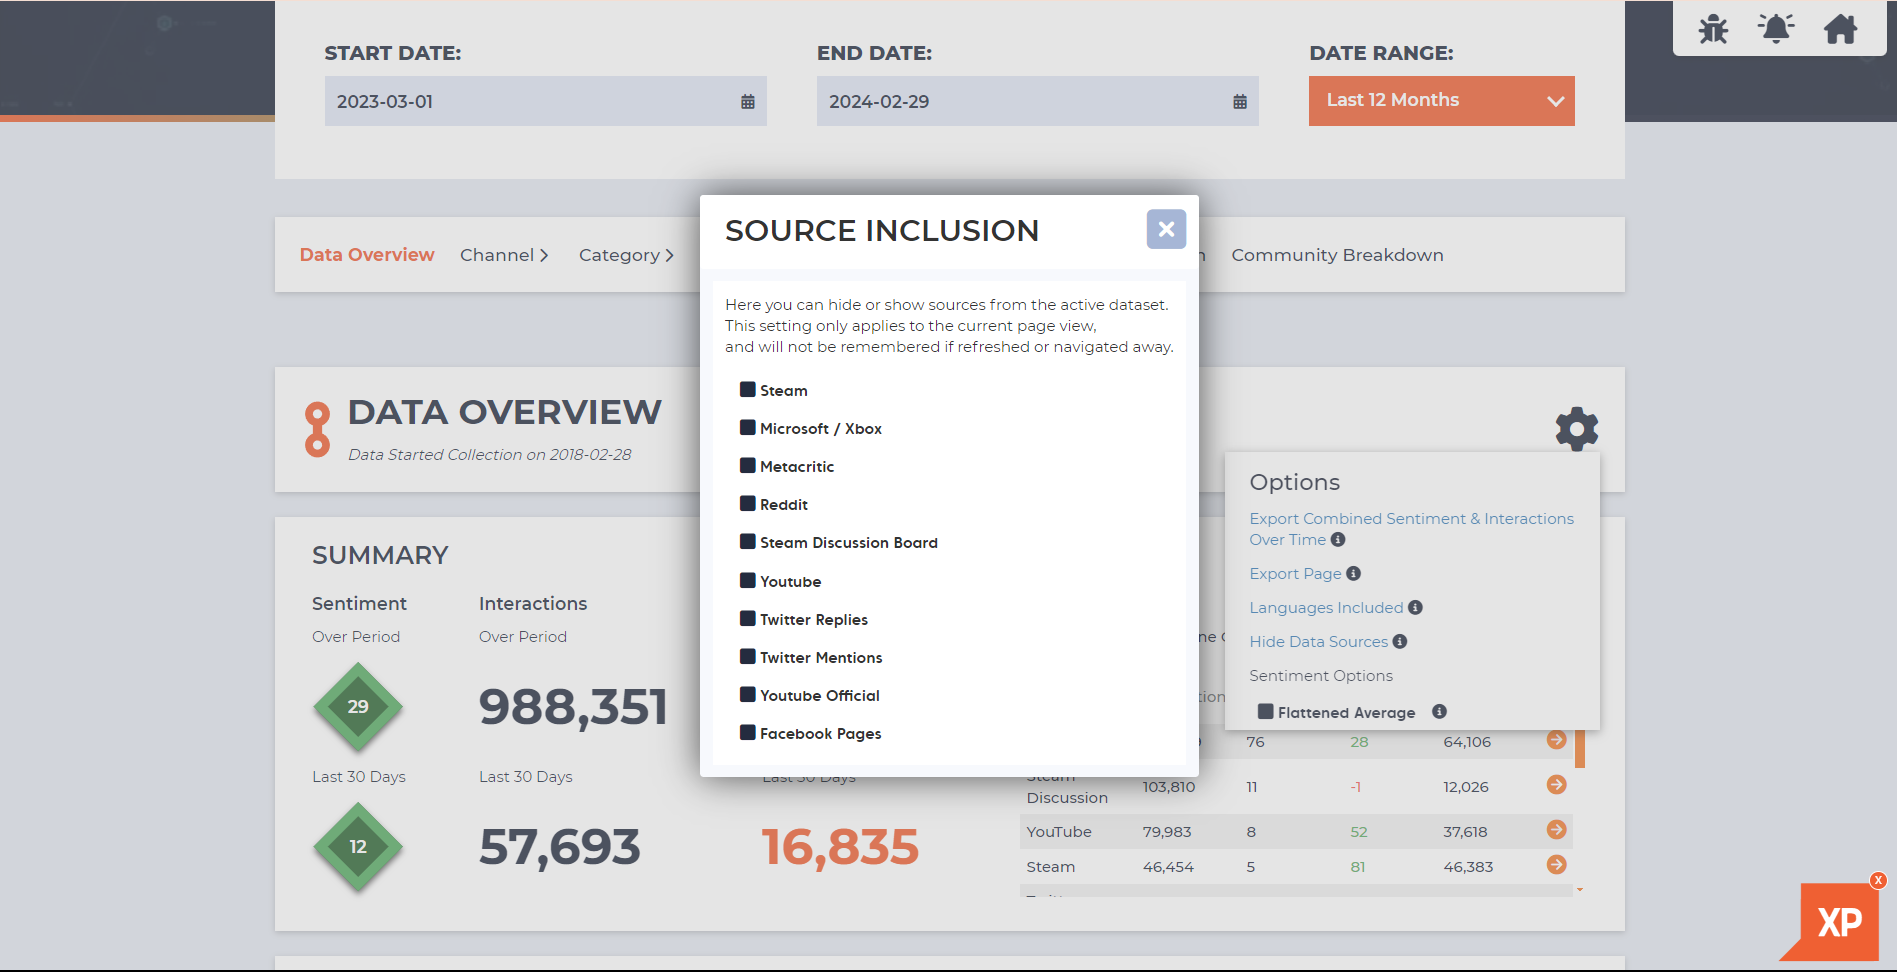Toggle the Twitter Mentions checkbox
Image resolution: width=1897 pixels, height=972 pixels.
click(x=747, y=656)
